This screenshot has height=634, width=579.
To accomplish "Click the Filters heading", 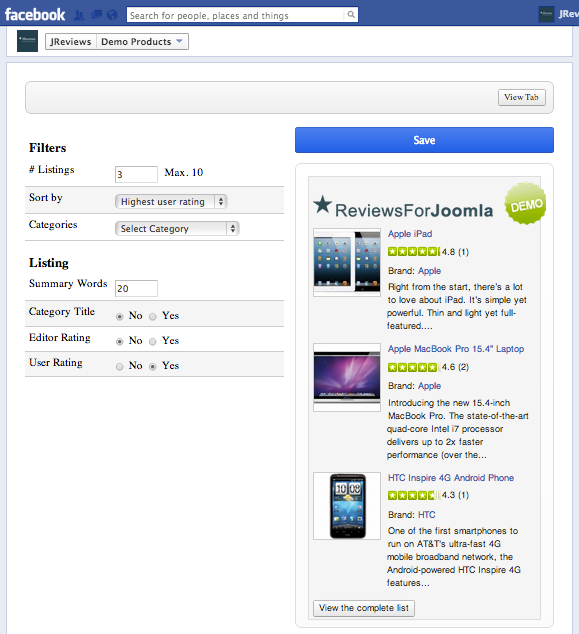I will pos(47,148).
